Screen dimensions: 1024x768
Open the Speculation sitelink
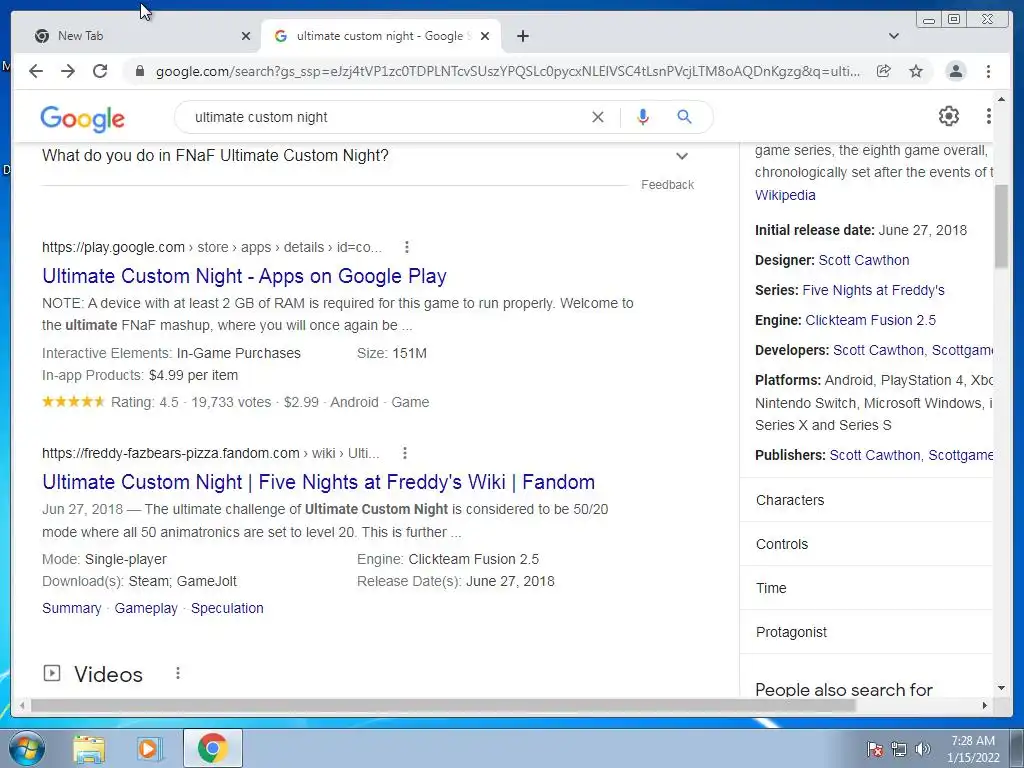[227, 608]
